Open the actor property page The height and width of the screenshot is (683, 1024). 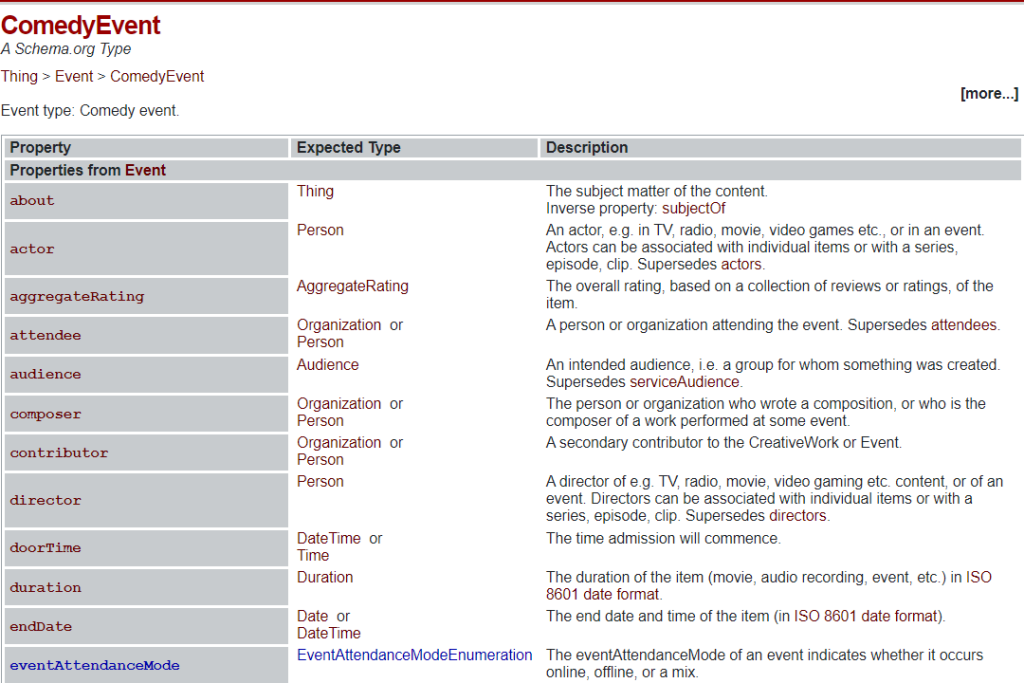tap(31, 249)
